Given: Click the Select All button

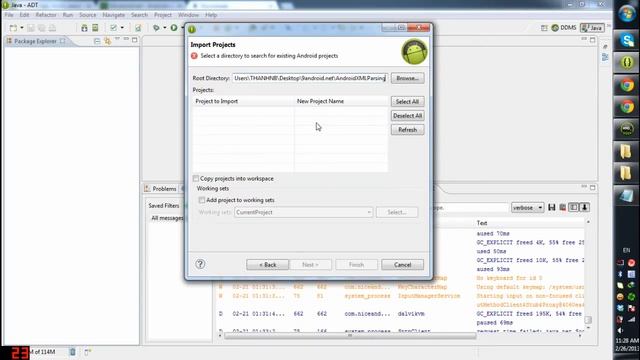Looking at the screenshot, I should (407, 101).
